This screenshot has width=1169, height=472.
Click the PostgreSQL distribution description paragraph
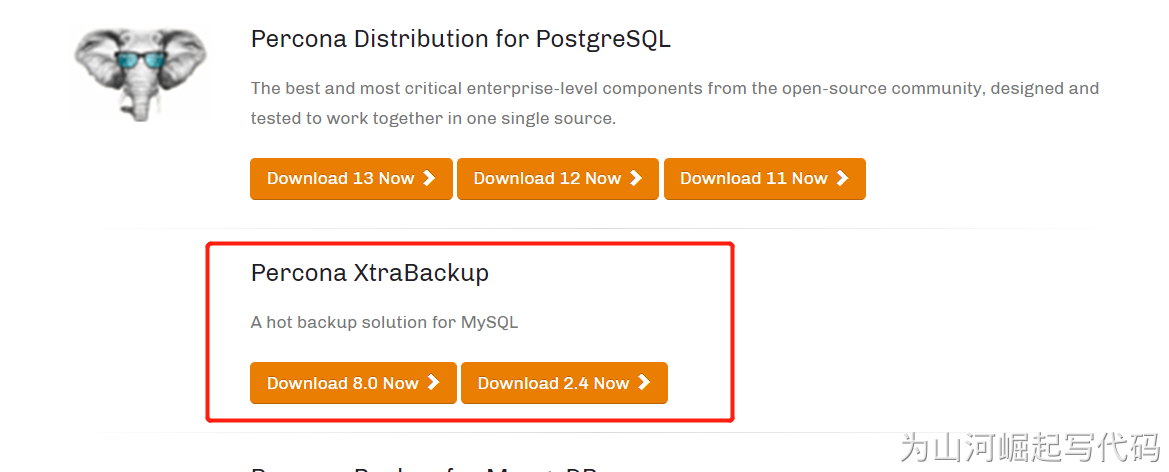pyautogui.click(x=674, y=88)
